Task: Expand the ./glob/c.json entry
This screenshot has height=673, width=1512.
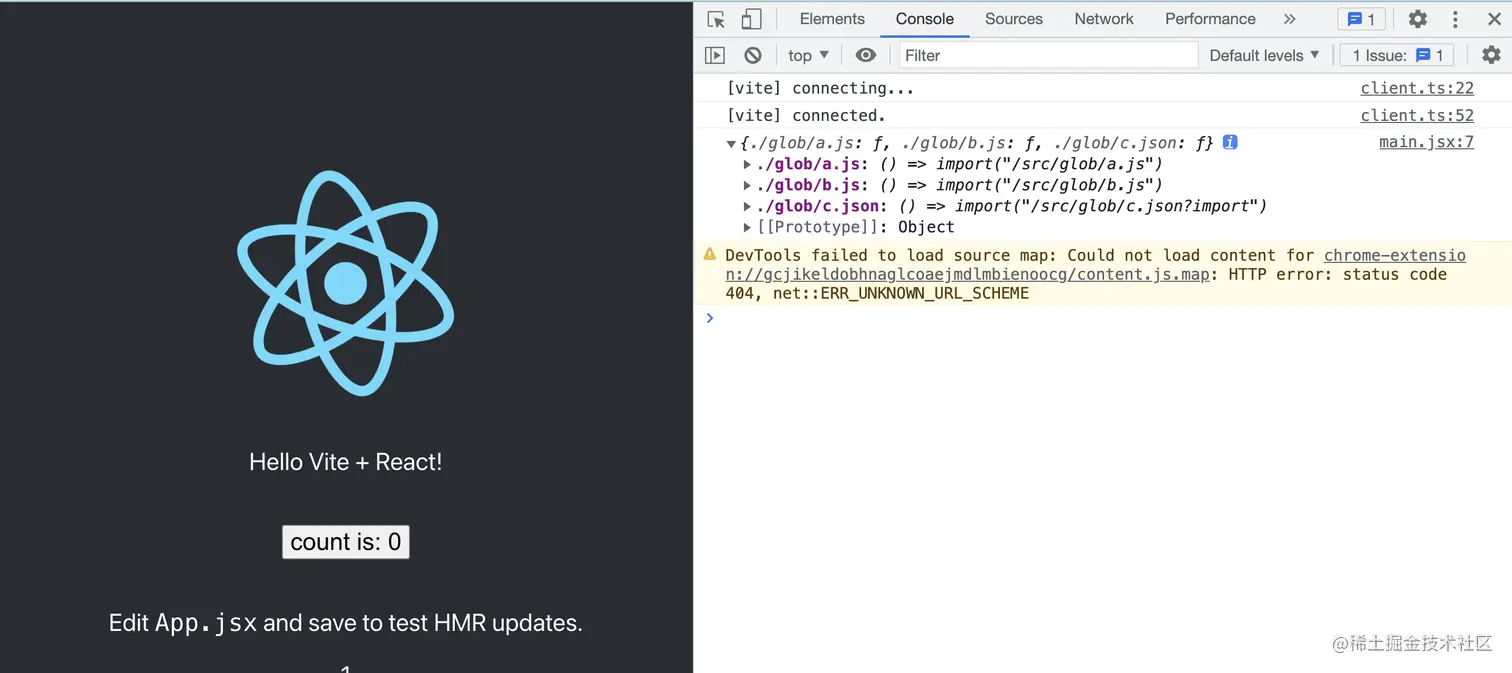Action: [747, 206]
